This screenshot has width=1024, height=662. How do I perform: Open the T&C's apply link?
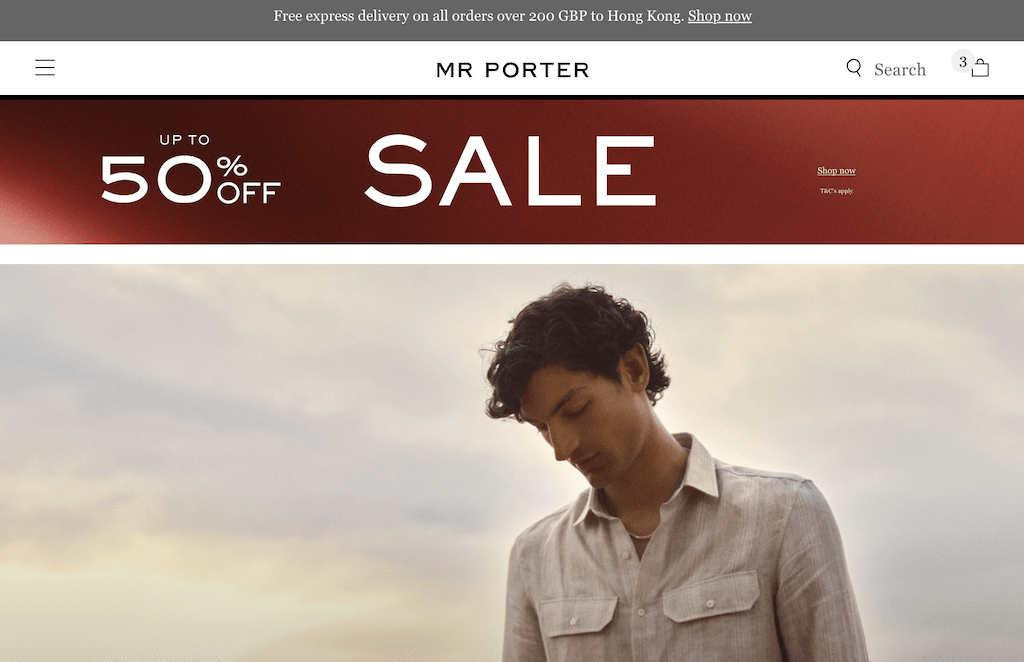pos(837,191)
